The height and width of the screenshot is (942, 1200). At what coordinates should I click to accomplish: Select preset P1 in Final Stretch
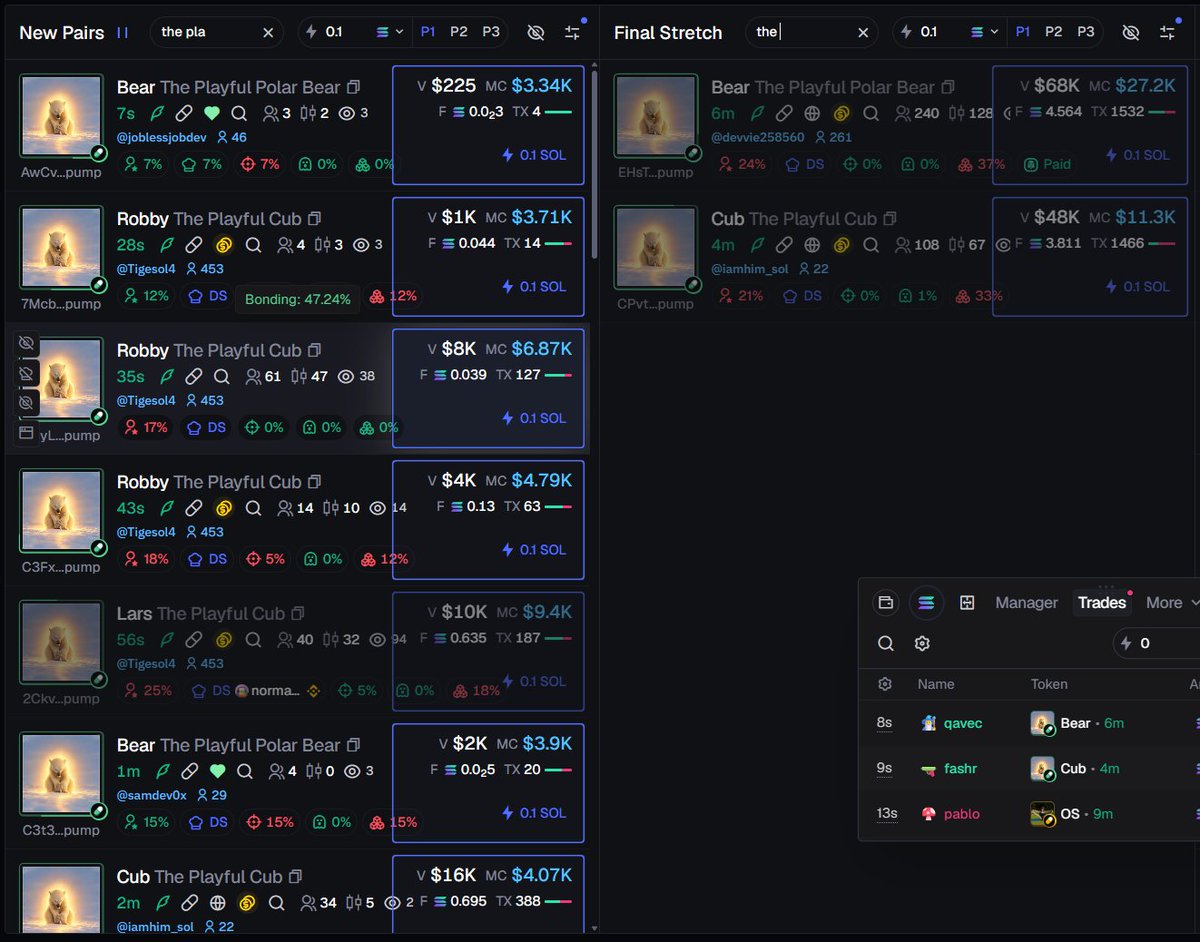(x=1023, y=32)
